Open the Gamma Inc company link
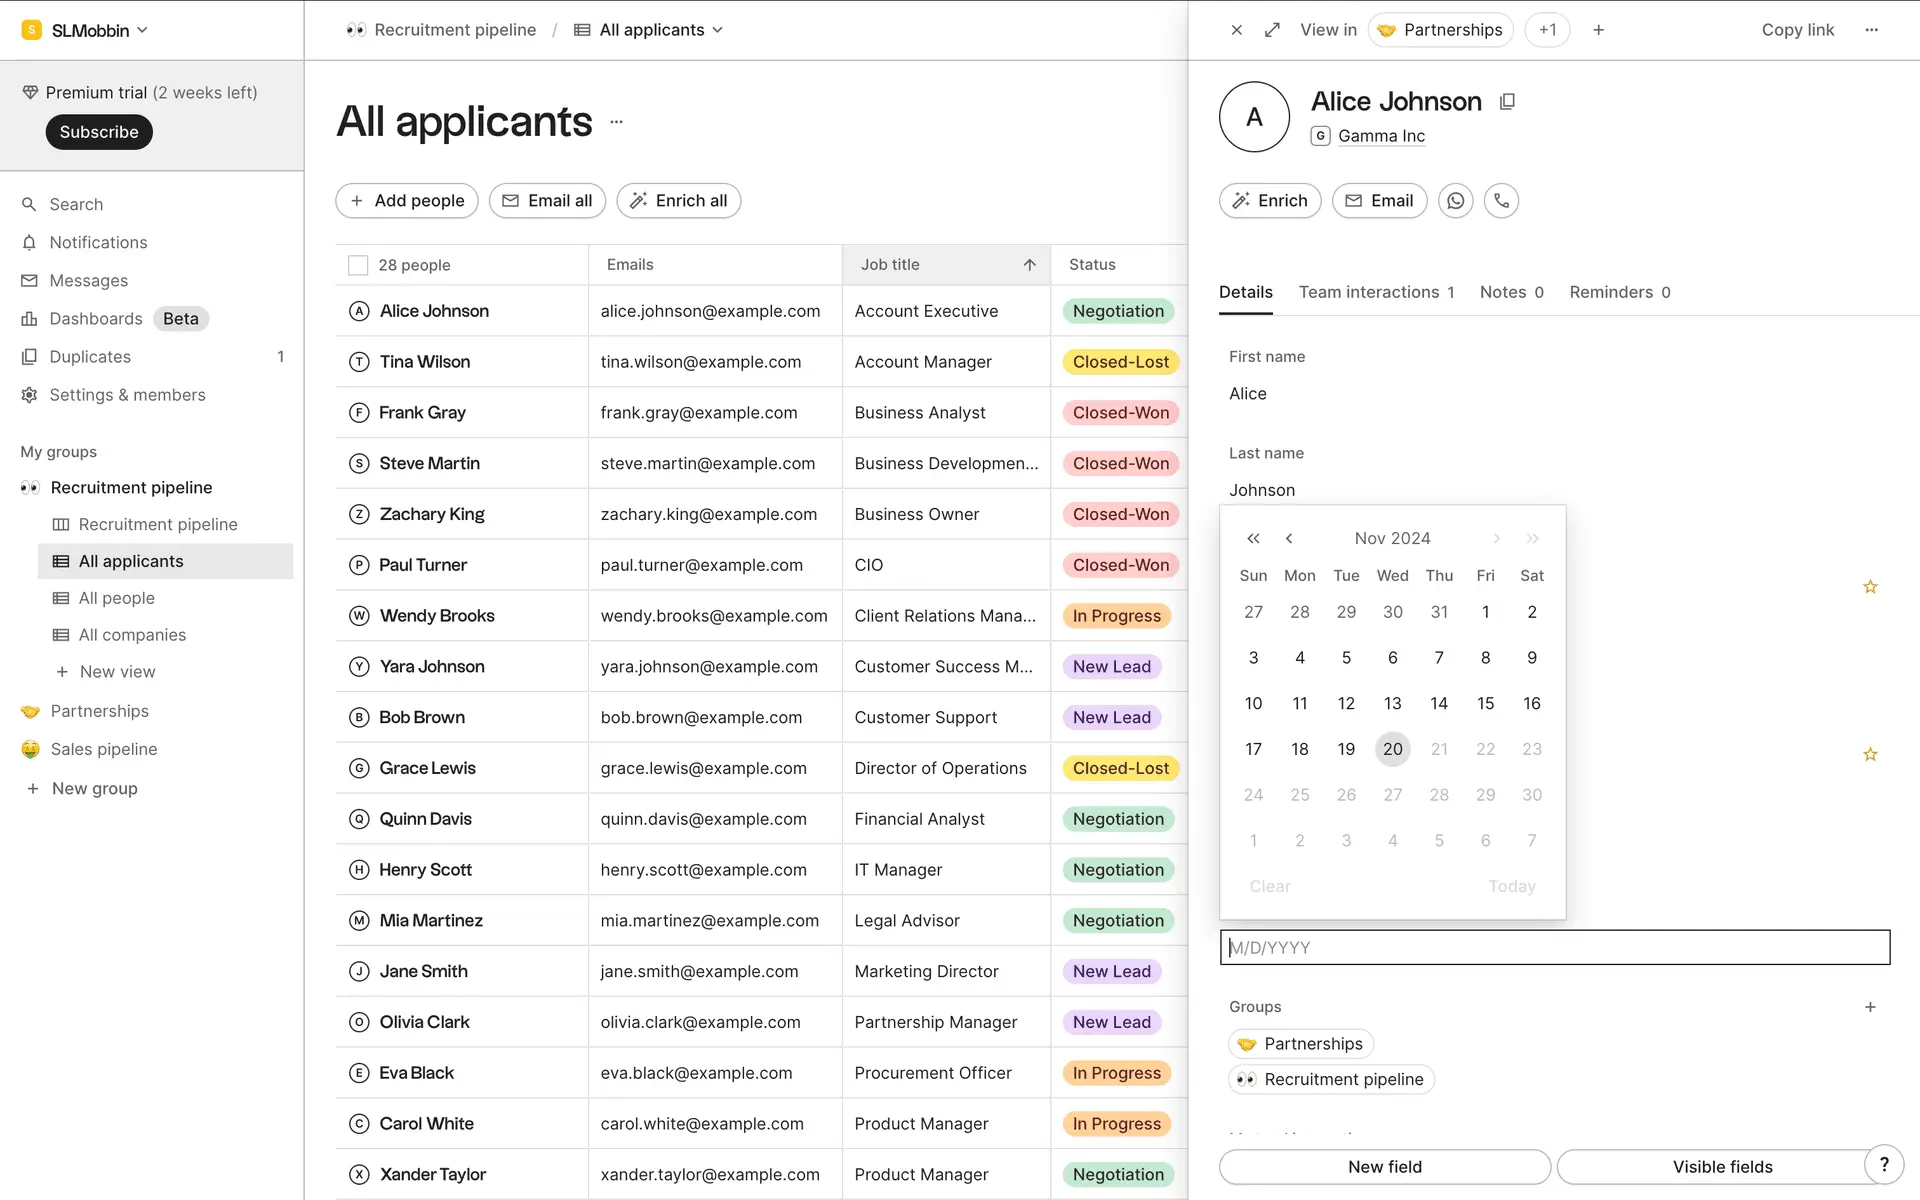This screenshot has width=1920, height=1200. coord(1381,136)
